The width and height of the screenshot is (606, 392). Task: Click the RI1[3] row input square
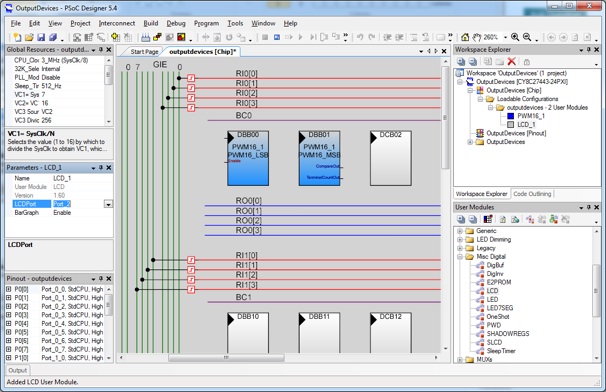(x=191, y=289)
